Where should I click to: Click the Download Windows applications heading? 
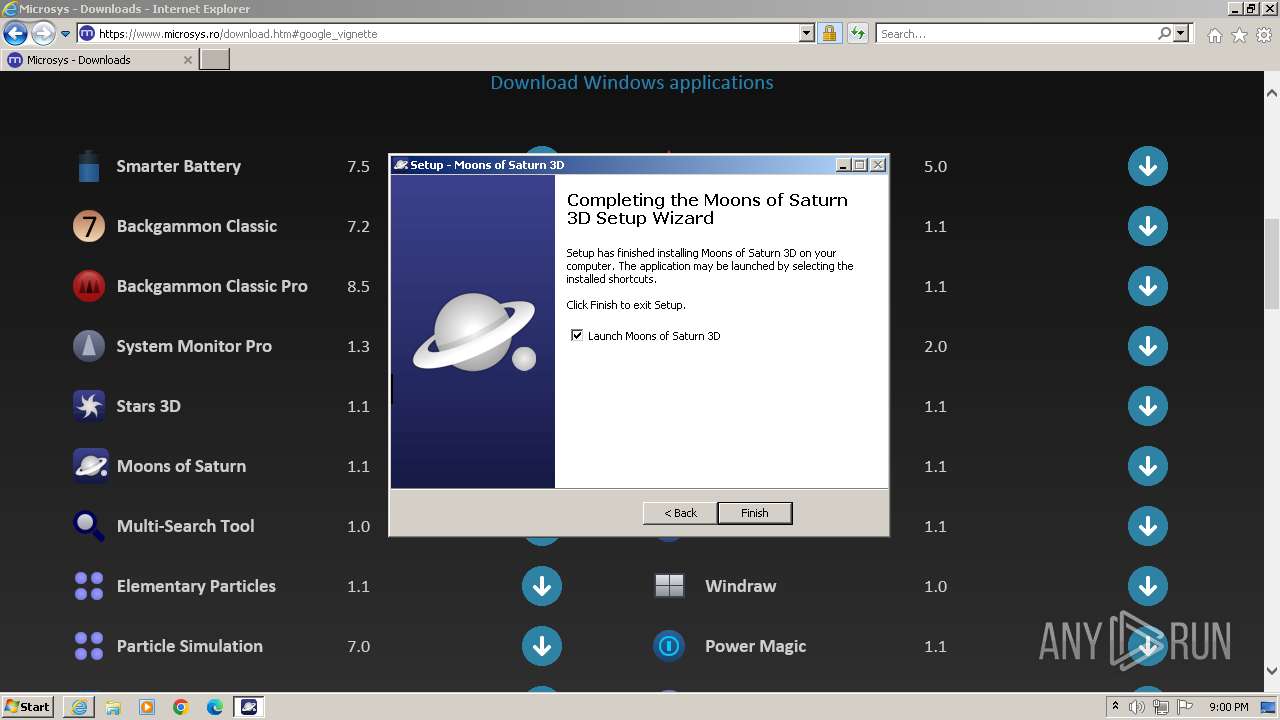(x=632, y=83)
